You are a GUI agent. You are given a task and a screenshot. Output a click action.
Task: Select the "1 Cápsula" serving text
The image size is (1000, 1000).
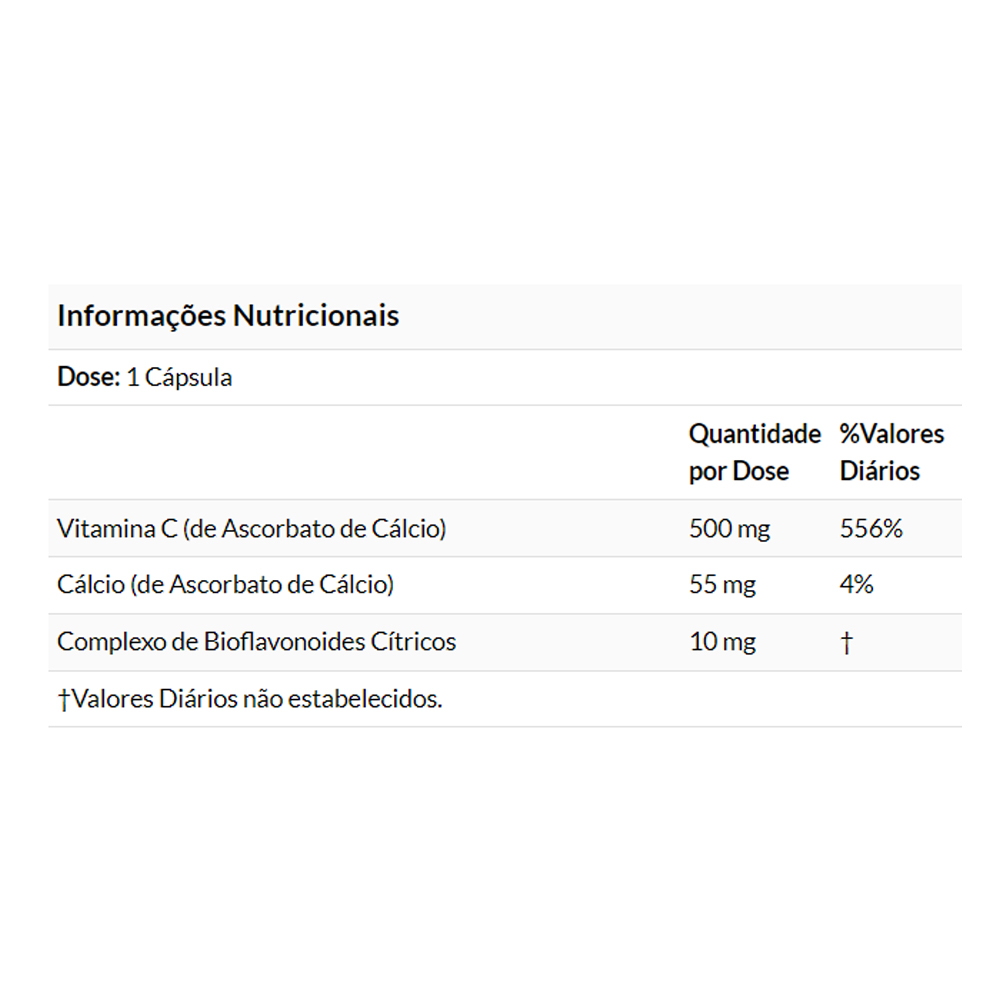(180, 379)
